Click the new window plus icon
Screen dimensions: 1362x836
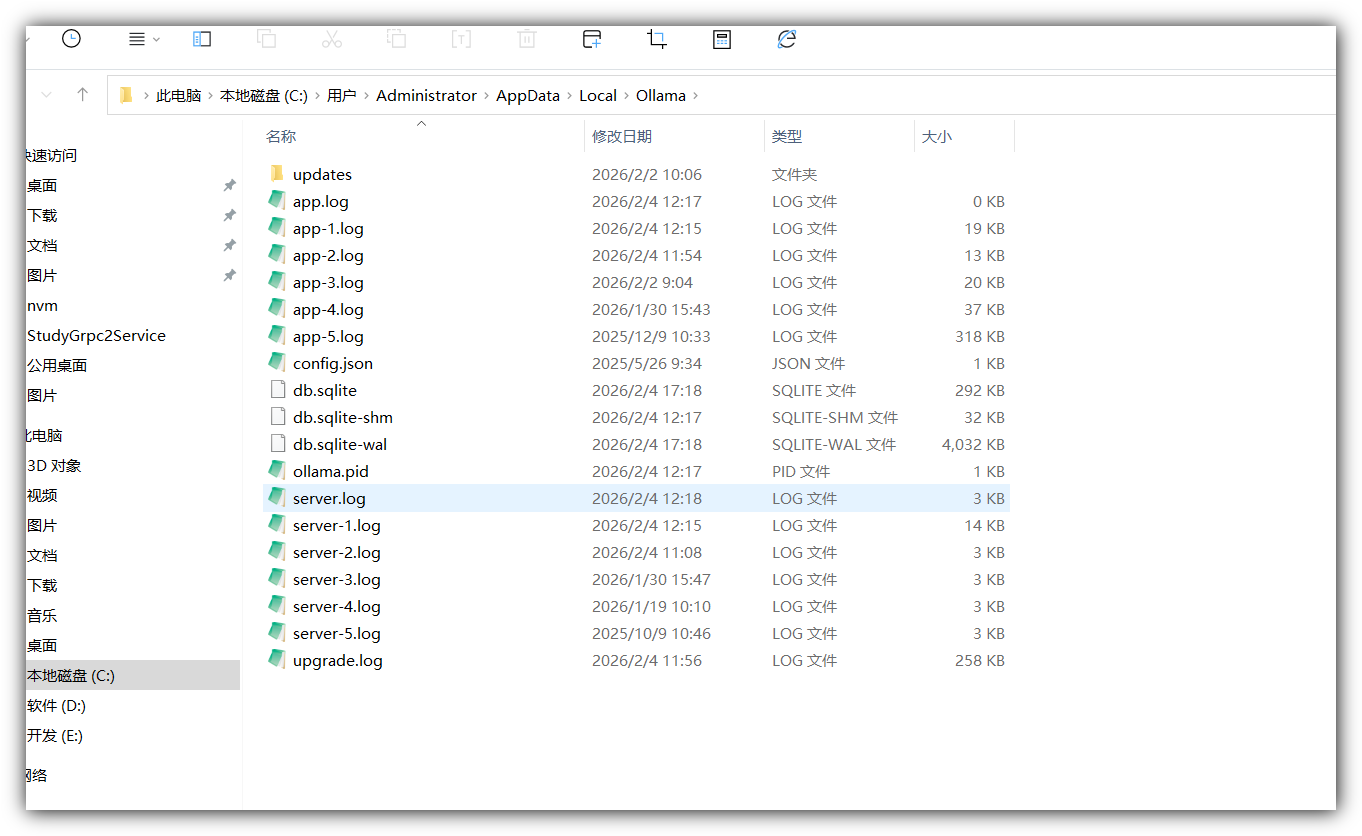592,39
